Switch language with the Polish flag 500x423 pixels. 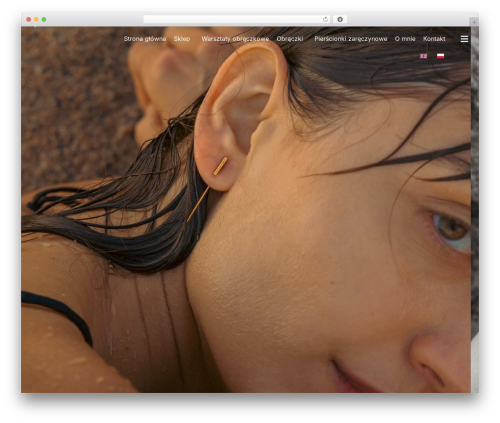coord(441,56)
